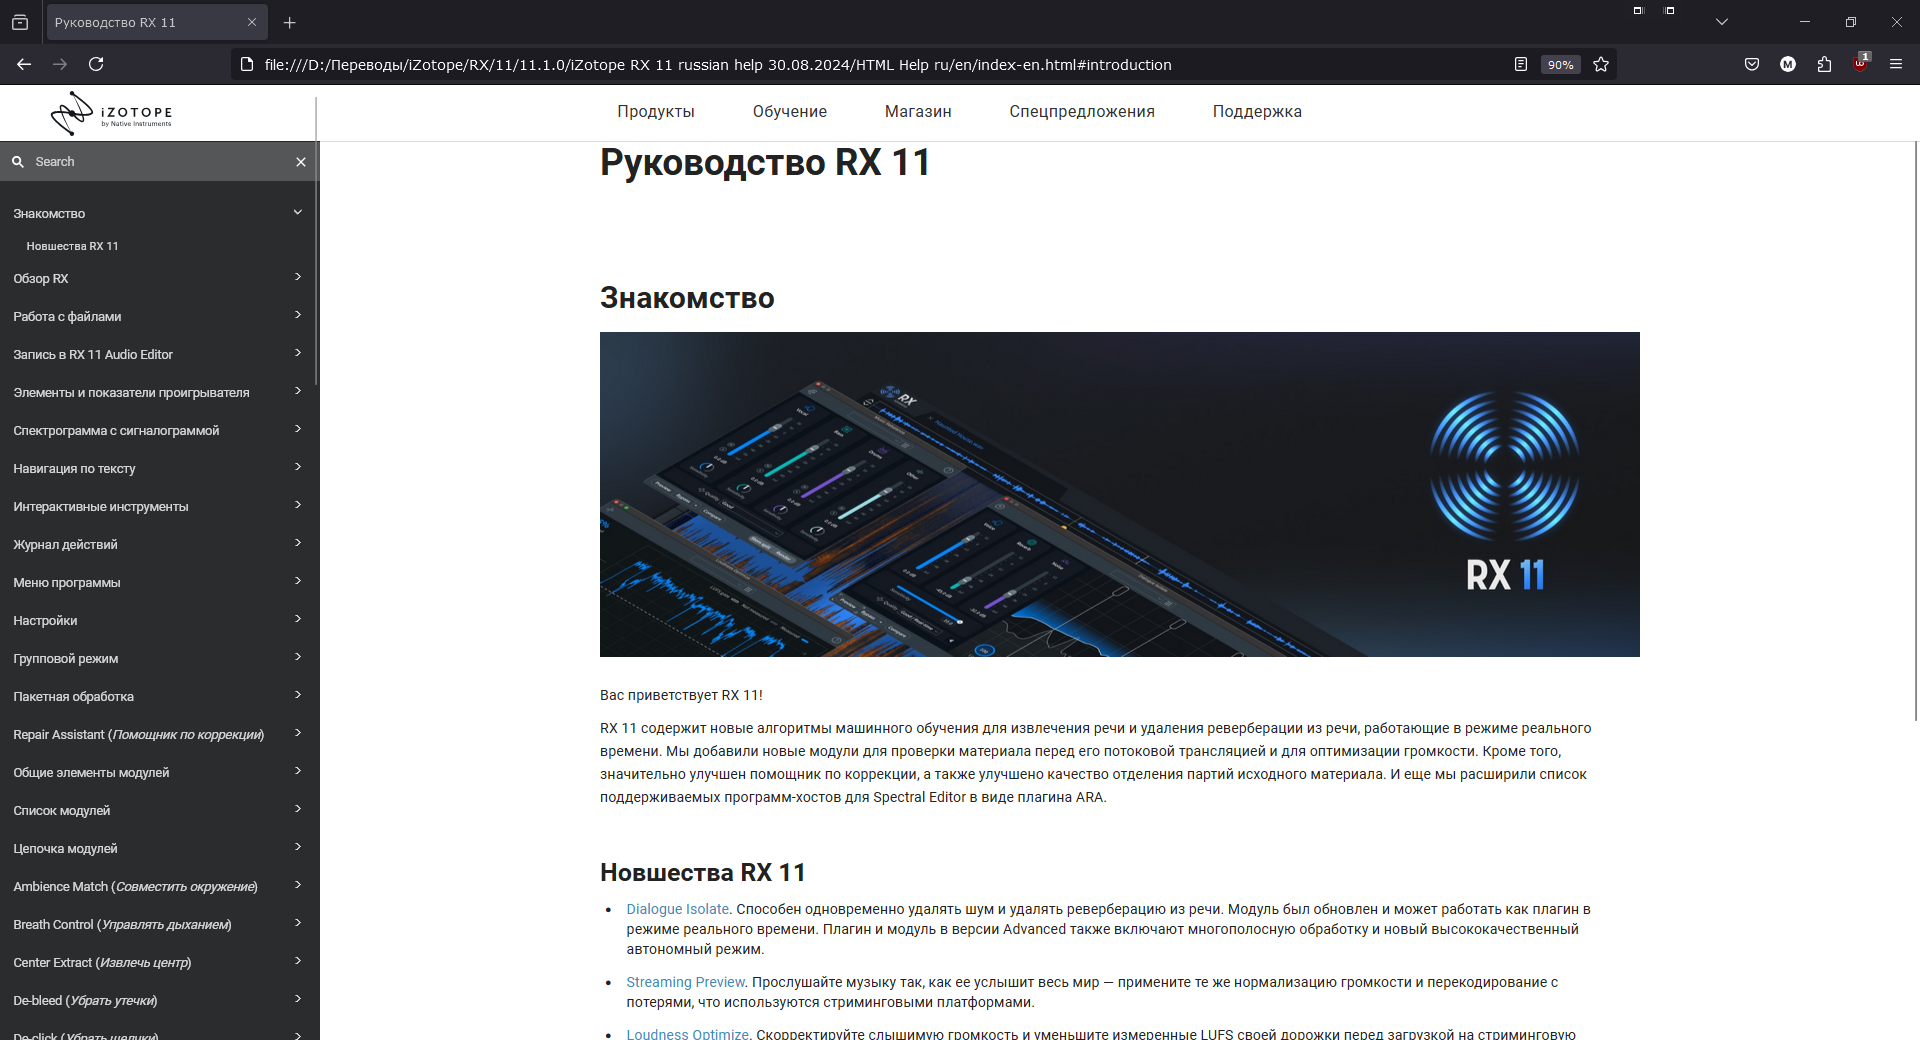Open the account icon labeled M
The image size is (1920, 1040).
pos(1788,64)
